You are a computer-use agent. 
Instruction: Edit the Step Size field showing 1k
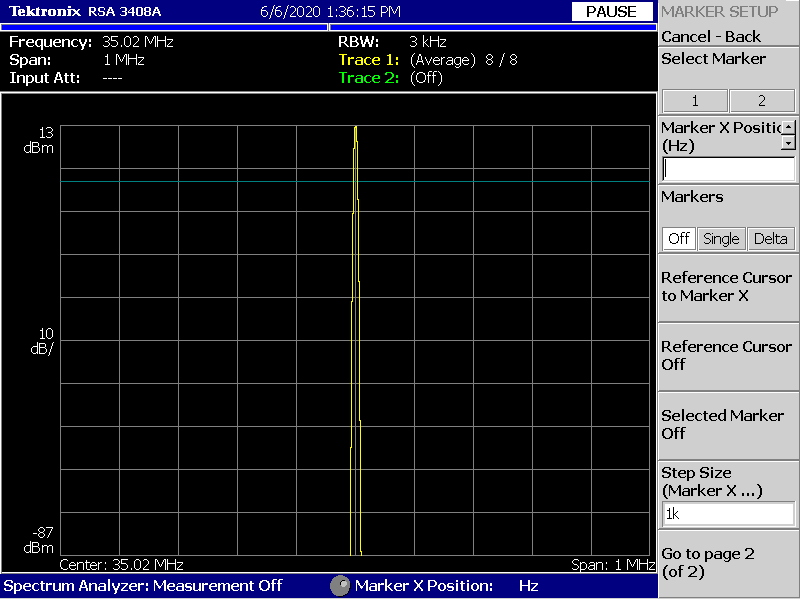coord(728,514)
